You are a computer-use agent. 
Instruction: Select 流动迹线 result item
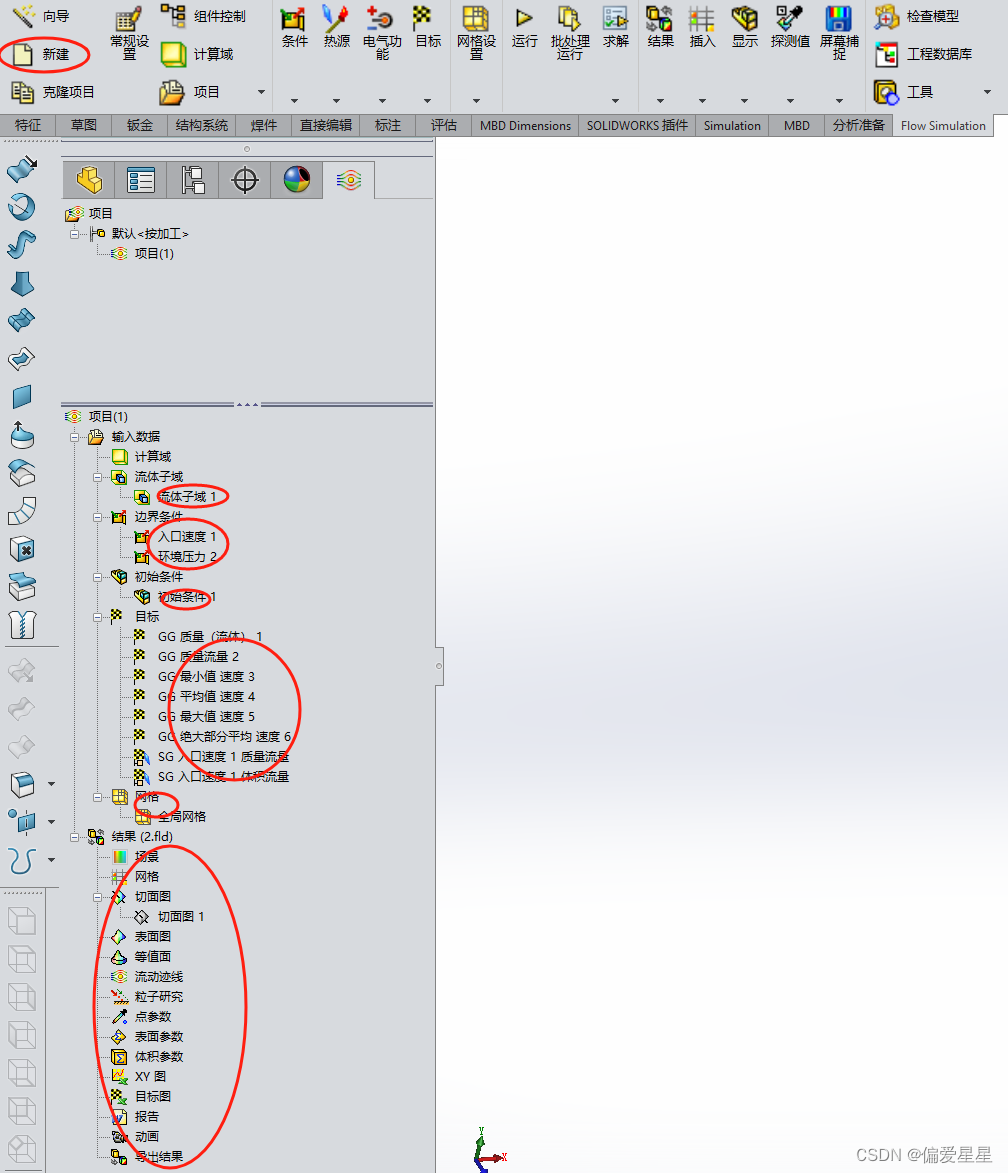[159, 977]
